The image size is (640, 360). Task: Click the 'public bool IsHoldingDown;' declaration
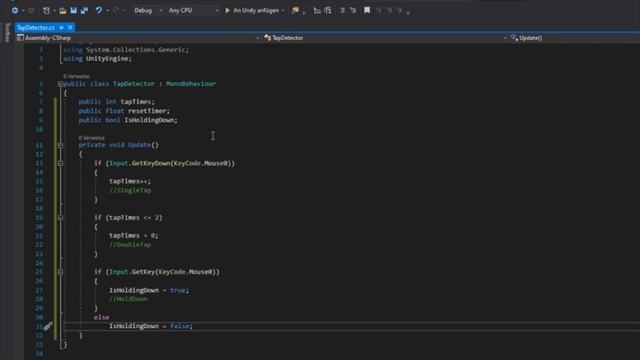pyautogui.click(x=128, y=120)
